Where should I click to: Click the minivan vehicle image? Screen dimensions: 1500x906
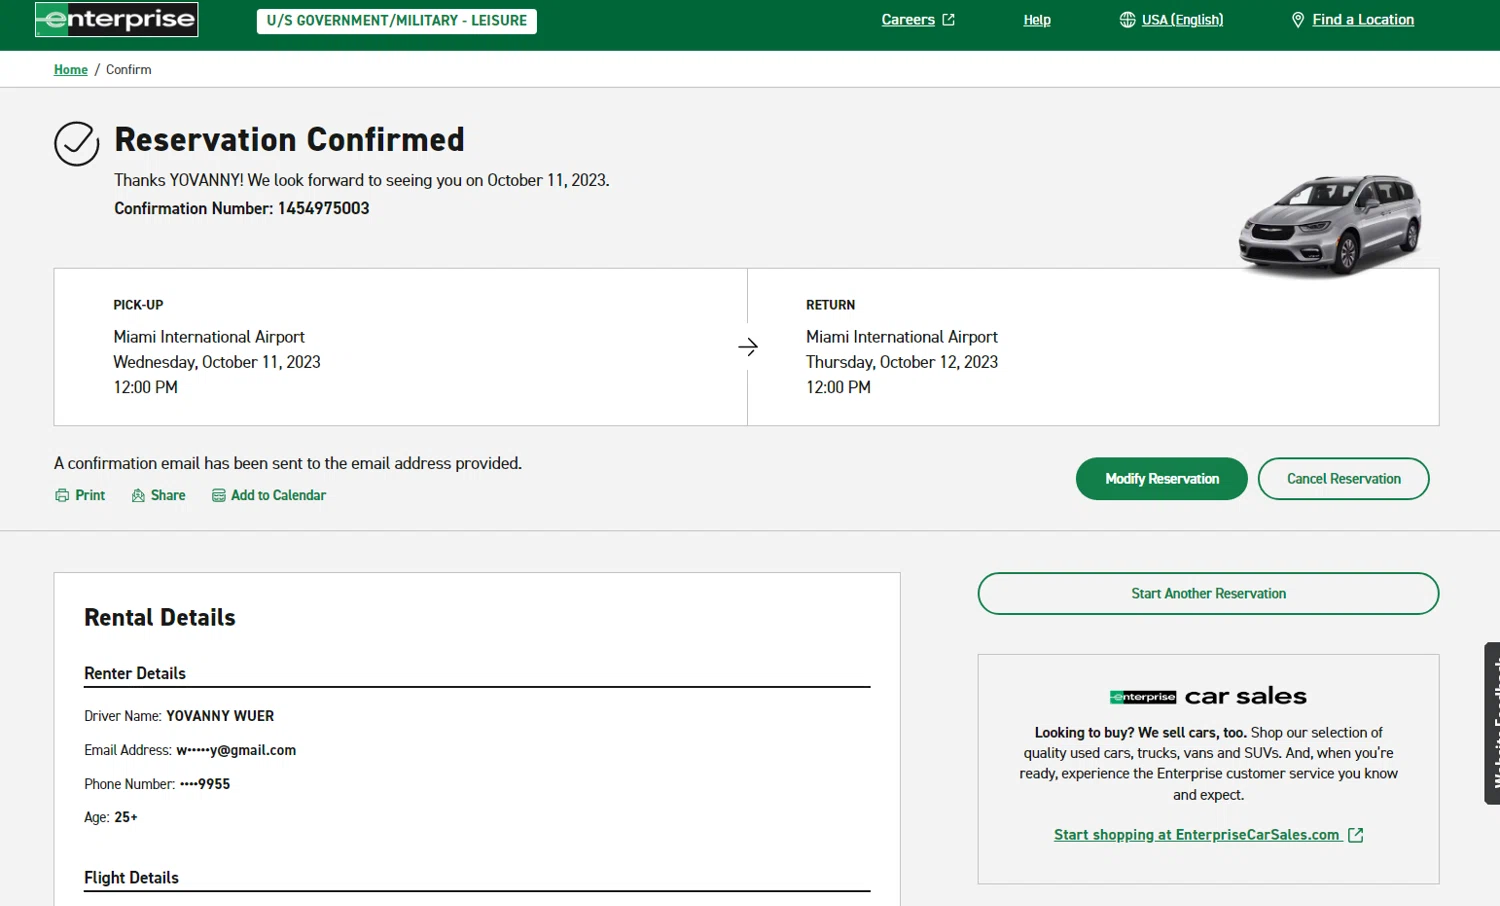(1329, 224)
